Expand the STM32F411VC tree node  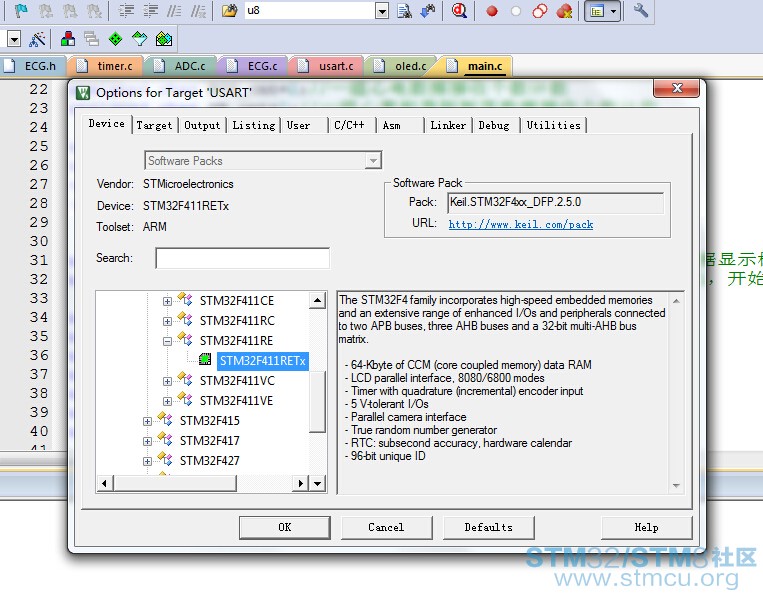(x=167, y=381)
